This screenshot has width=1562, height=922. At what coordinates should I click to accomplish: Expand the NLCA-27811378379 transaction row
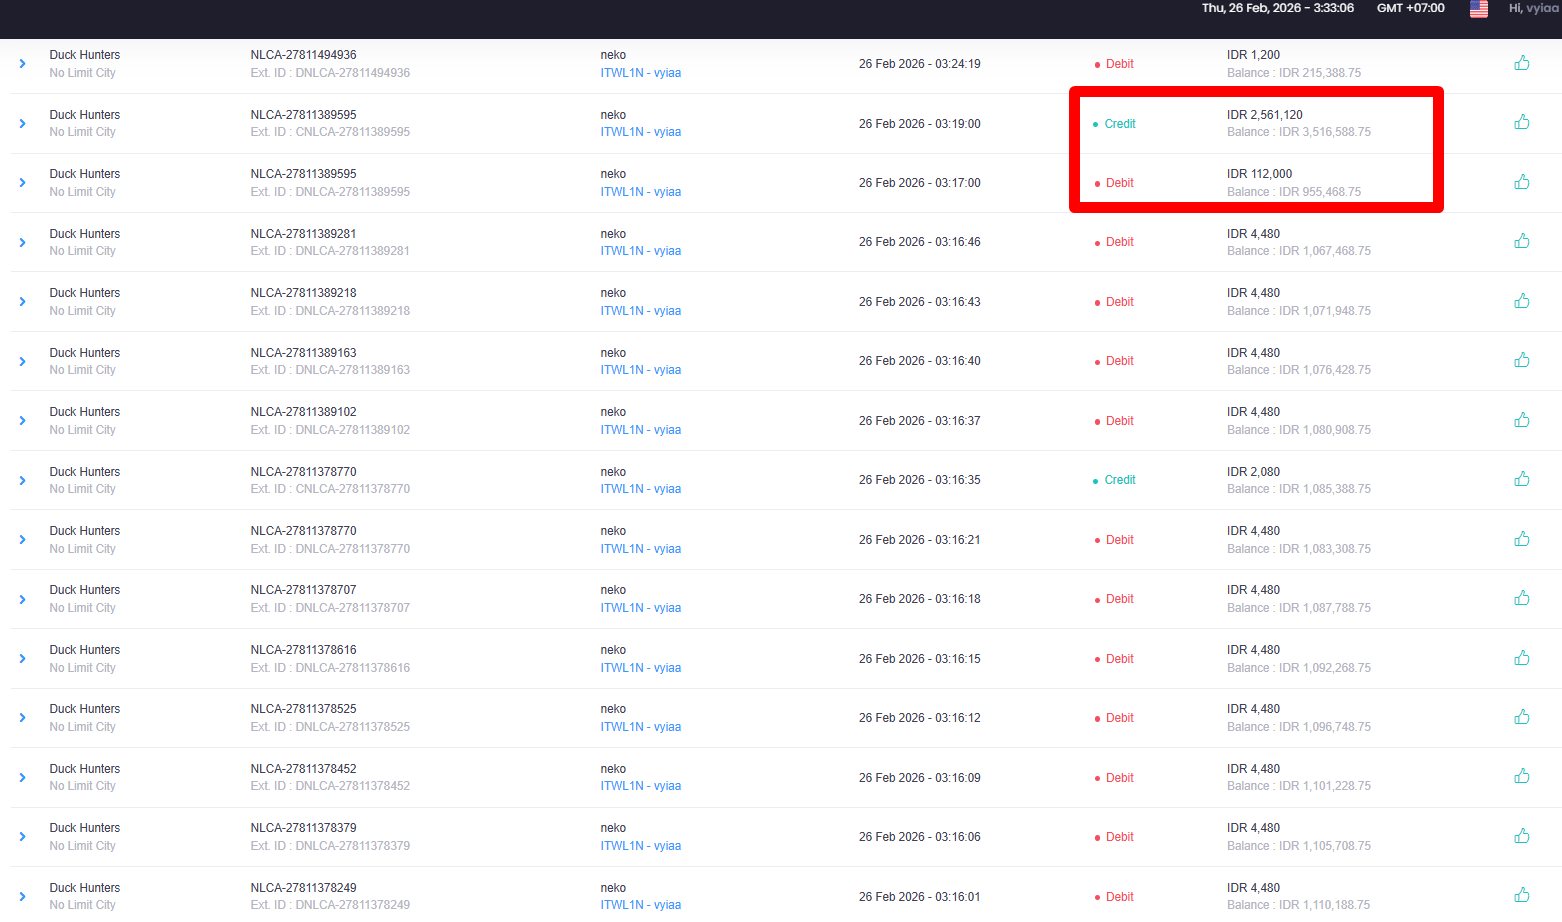click(x=22, y=837)
